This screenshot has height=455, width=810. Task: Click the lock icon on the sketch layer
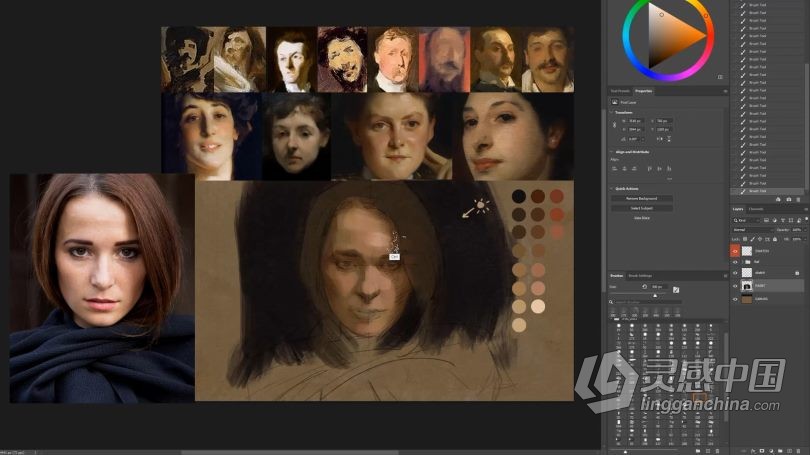(x=797, y=273)
